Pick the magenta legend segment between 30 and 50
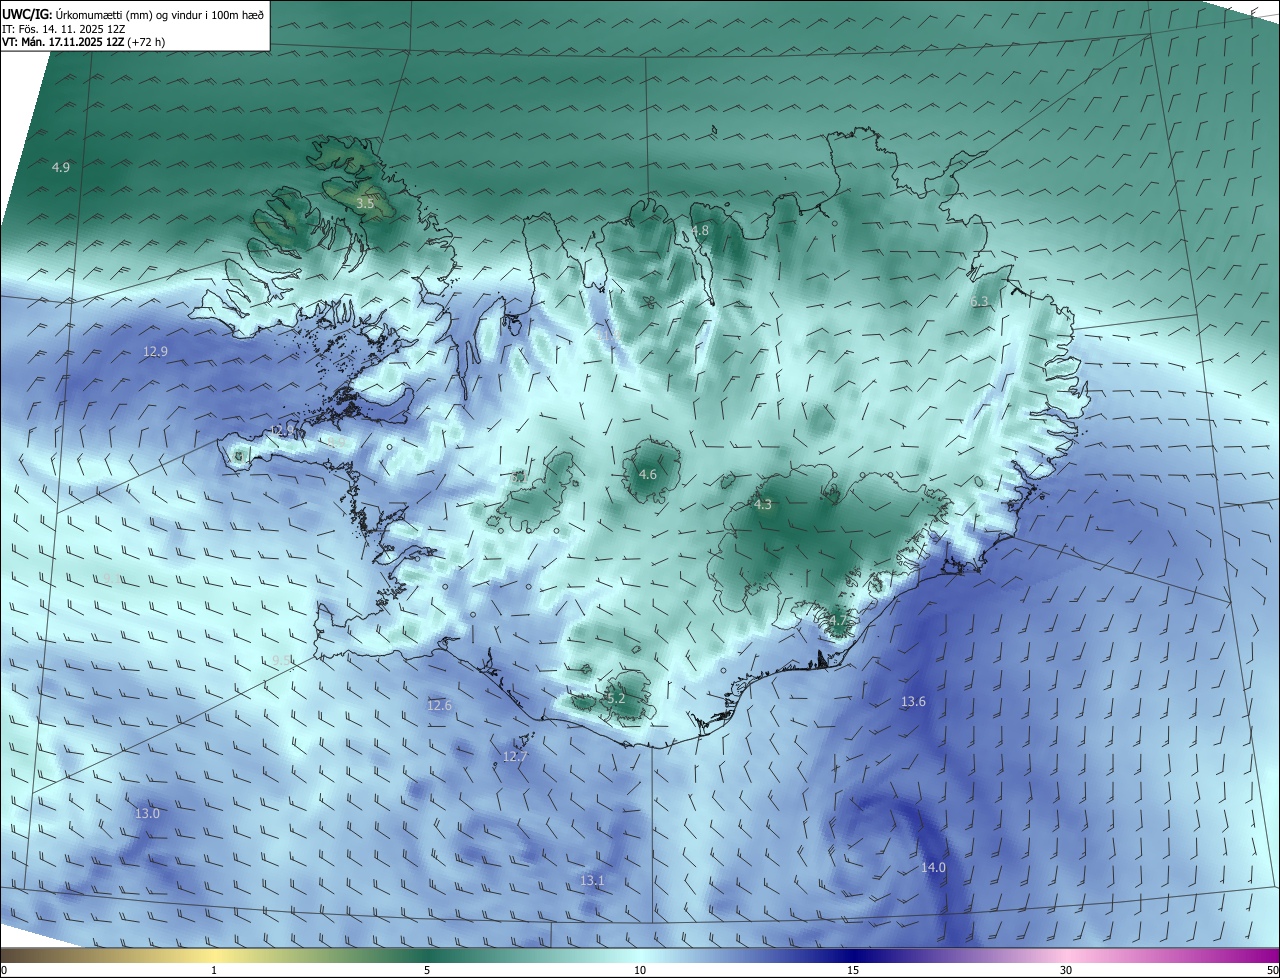This screenshot has height=978, width=1280. coord(1173,955)
